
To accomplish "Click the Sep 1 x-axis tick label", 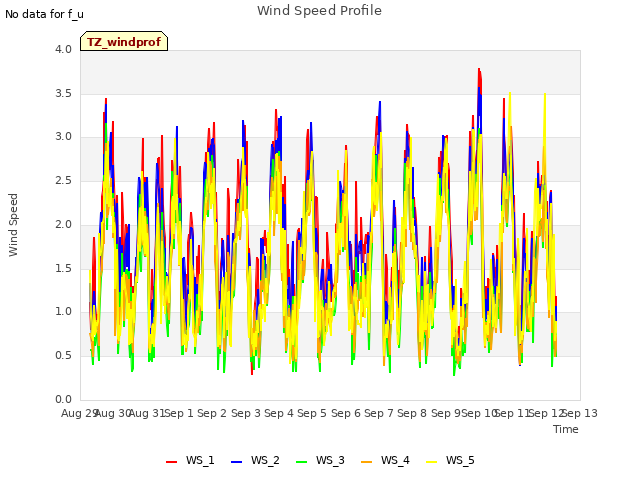I will pos(179,413).
